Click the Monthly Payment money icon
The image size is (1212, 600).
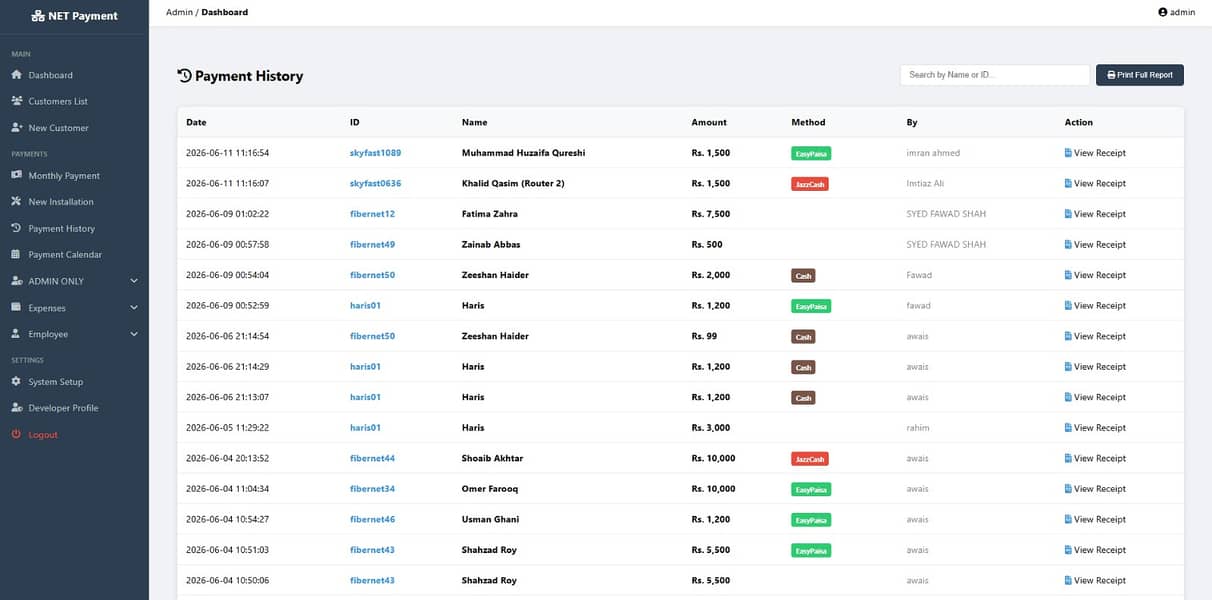coord(17,175)
